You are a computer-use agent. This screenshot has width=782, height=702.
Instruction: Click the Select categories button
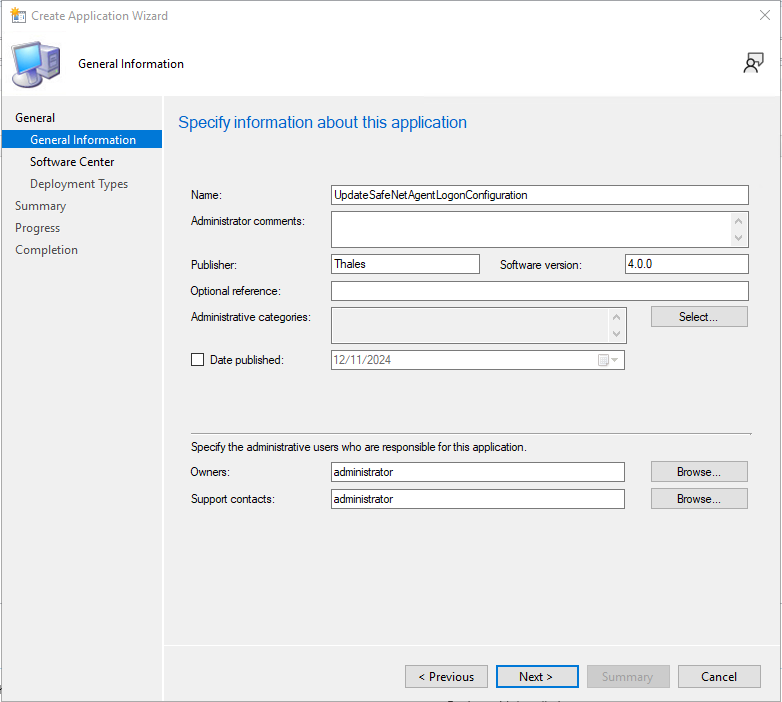pos(699,317)
